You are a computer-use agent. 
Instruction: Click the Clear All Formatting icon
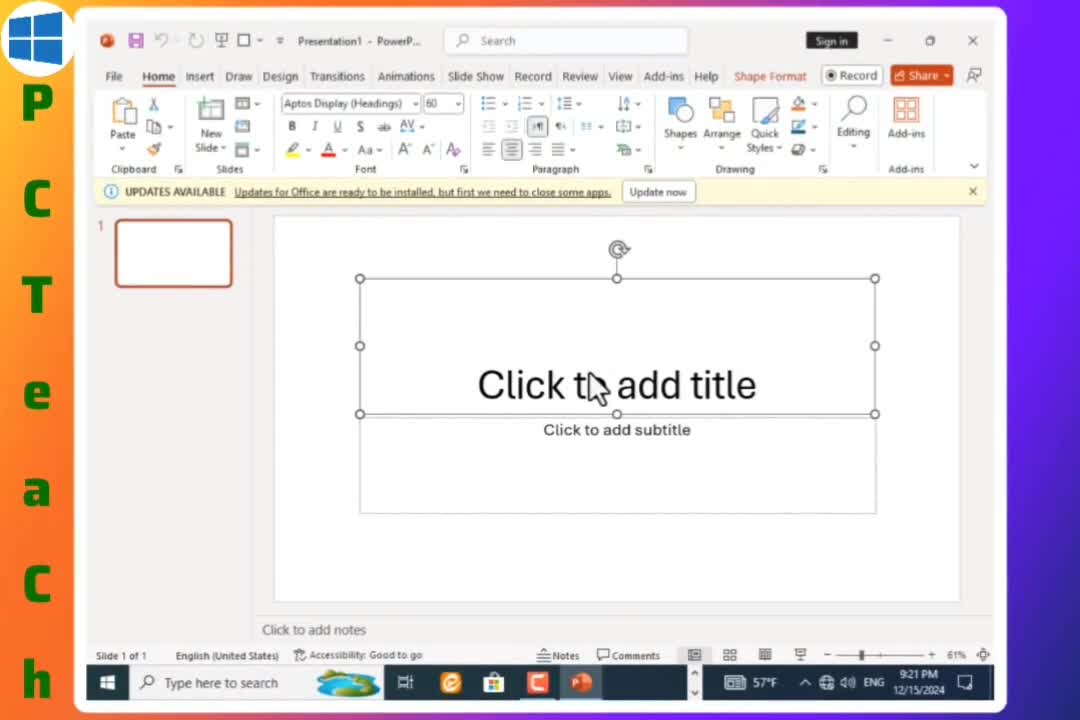(x=453, y=149)
